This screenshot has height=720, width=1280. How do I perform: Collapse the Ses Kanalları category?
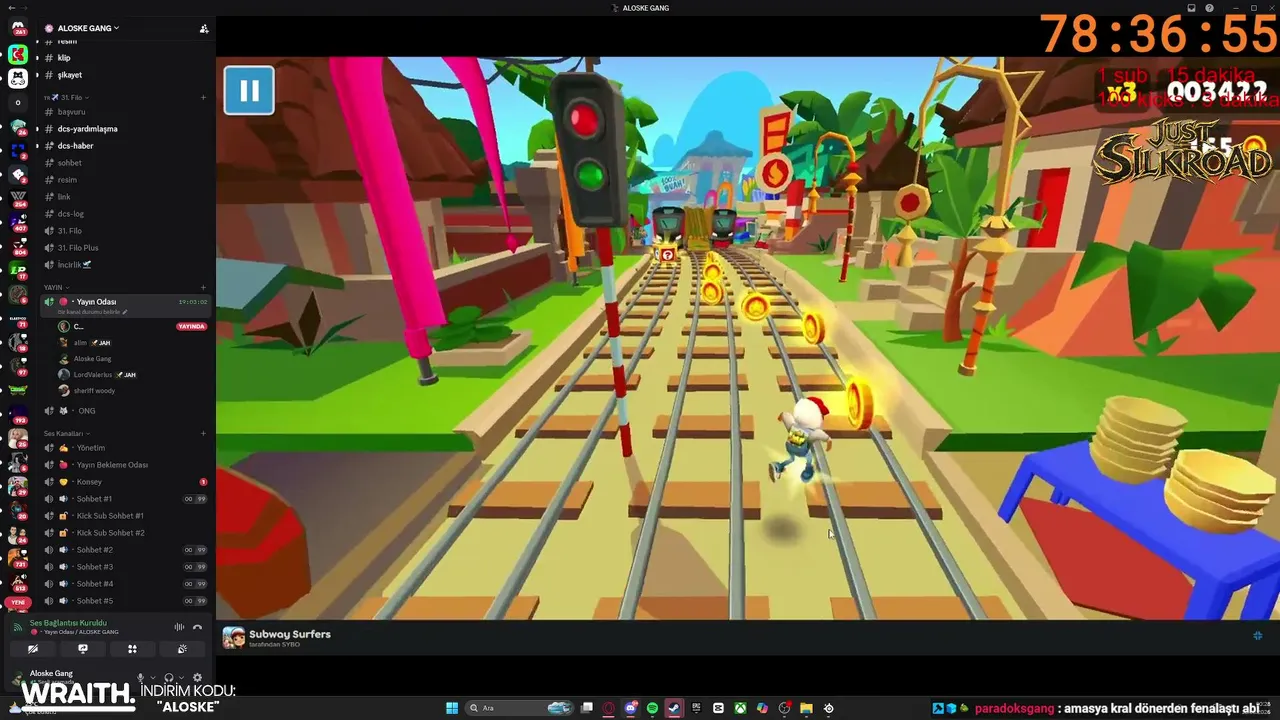[65, 433]
